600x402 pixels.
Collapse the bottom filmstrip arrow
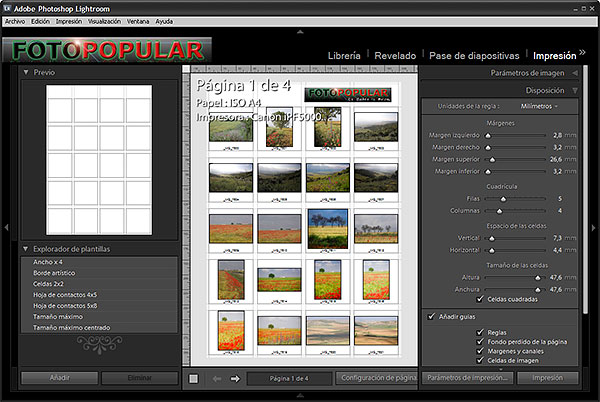[x=300, y=395]
